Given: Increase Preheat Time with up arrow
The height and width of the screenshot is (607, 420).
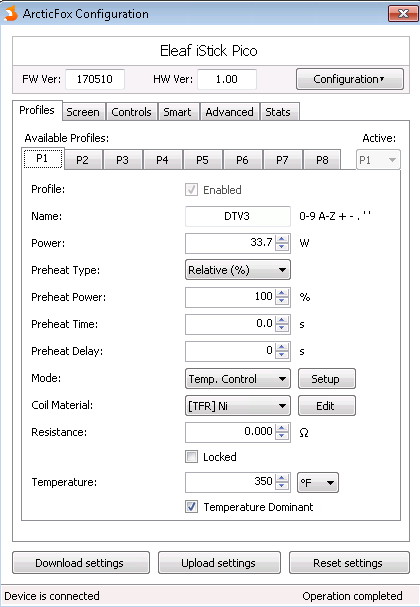Looking at the screenshot, I should pyautogui.click(x=282, y=320).
